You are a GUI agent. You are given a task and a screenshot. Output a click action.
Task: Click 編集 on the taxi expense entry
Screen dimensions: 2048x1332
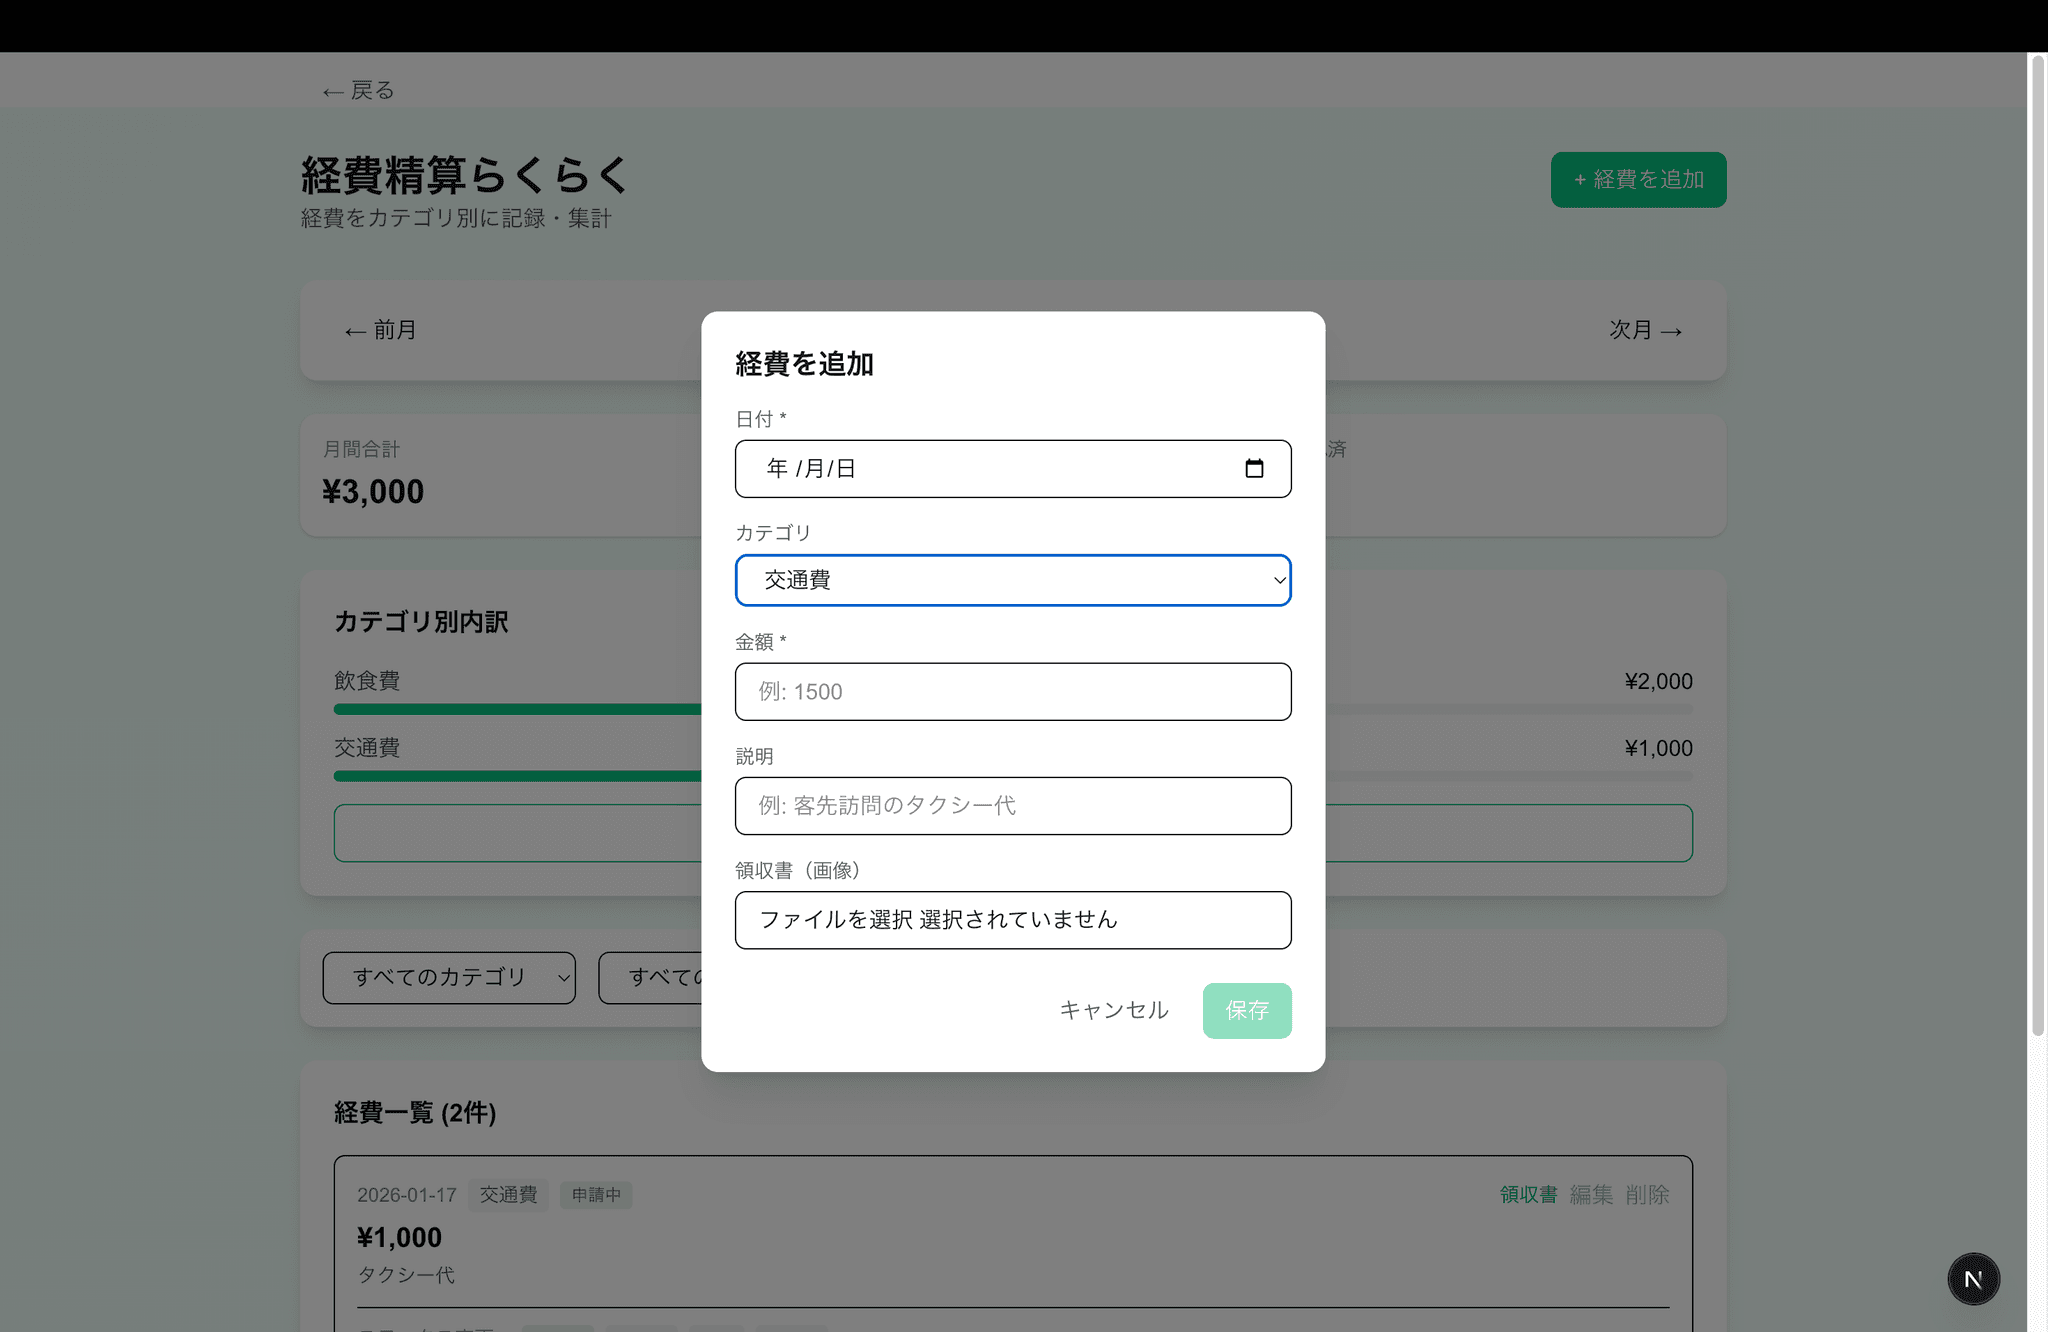point(1591,1195)
